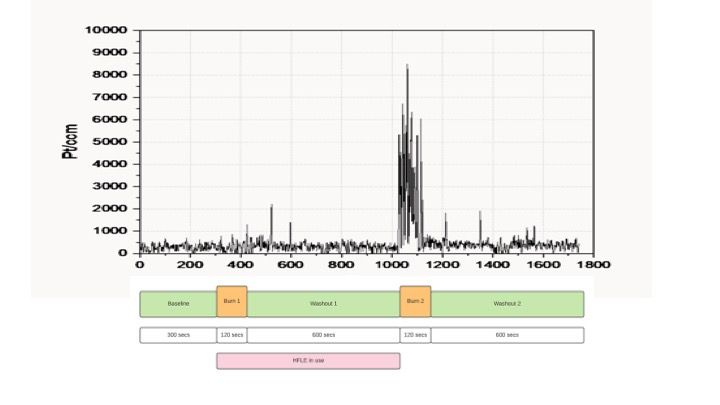Click the green Baseline phase block
Screen dimensions: 720x405
coord(178,304)
